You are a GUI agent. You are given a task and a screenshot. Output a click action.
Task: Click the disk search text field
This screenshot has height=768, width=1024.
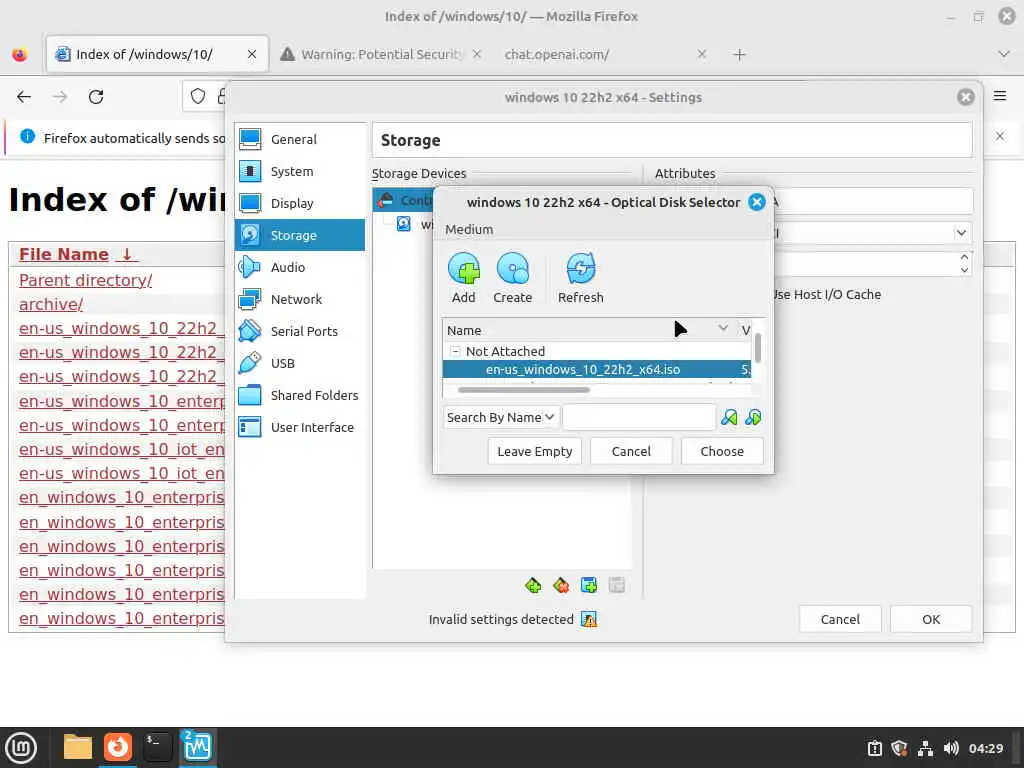pyautogui.click(x=639, y=417)
